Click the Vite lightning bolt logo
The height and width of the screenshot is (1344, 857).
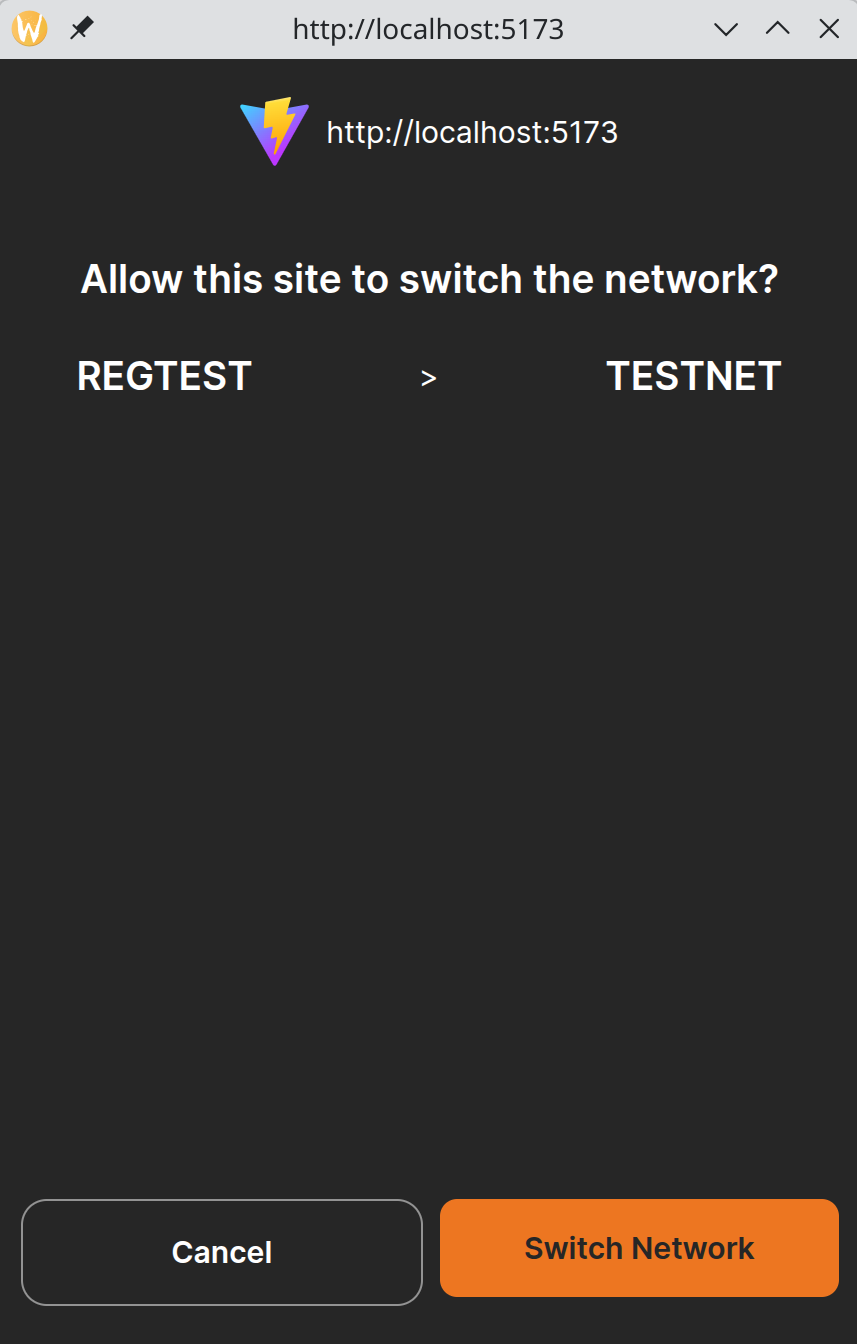[x=274, y=131]
